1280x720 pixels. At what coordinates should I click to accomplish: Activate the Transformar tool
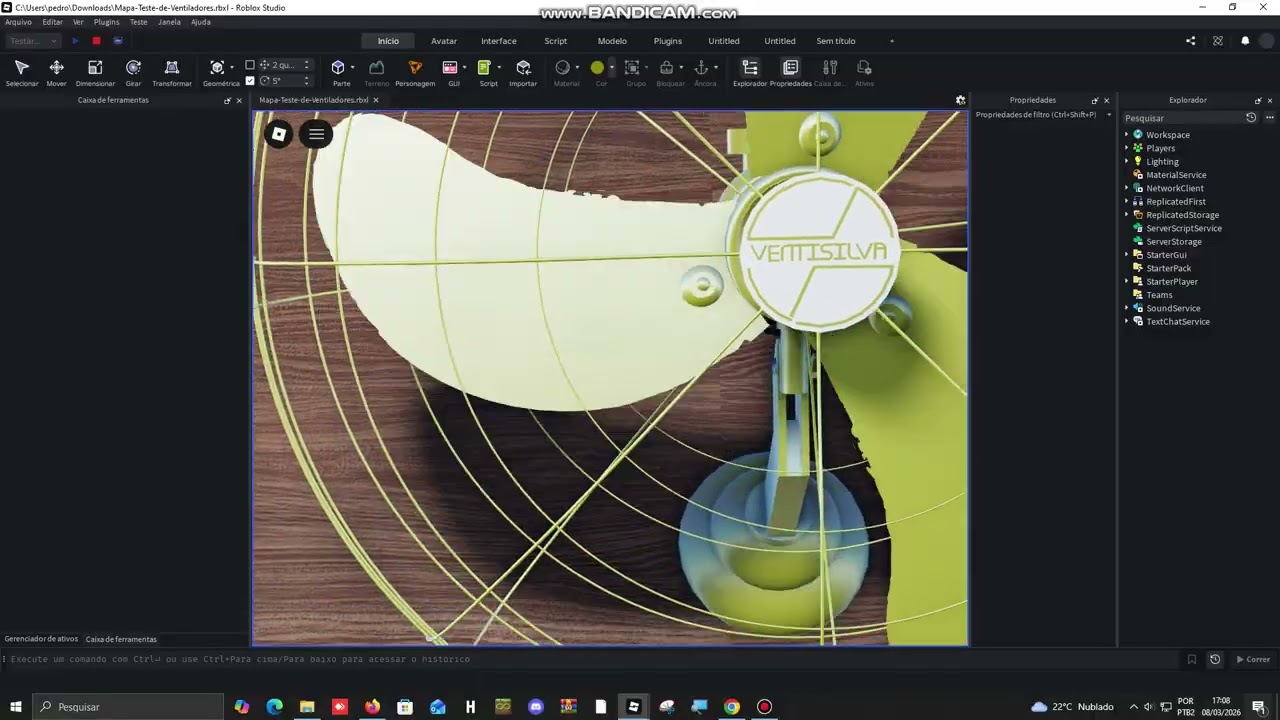(172, 72)
